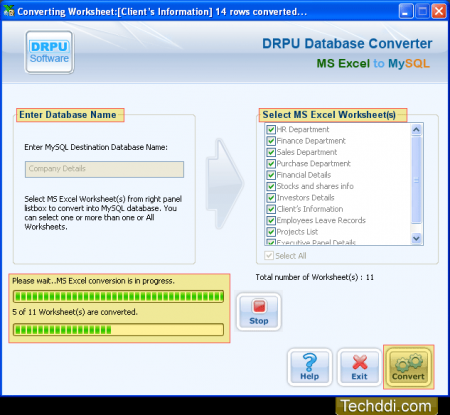450x415 pixels.
Task: Uncheck the Finance Department worksheet
Action: pyautogui.click(x=271, y=141)
